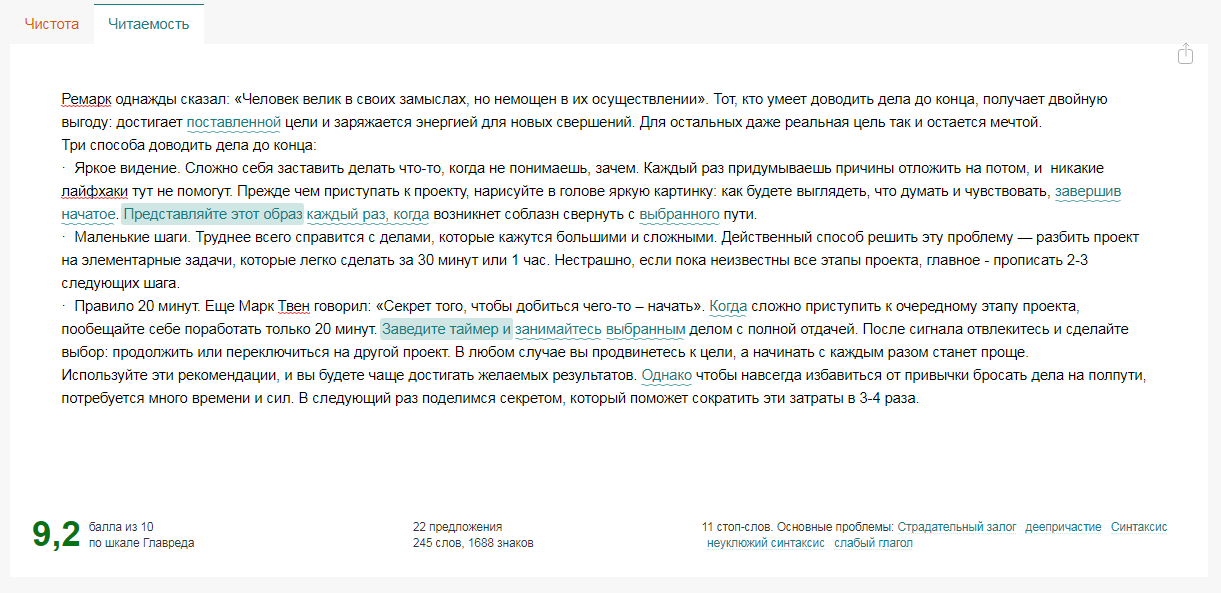Click underlined word Ремарк
1221x593 pixels.
86,99
